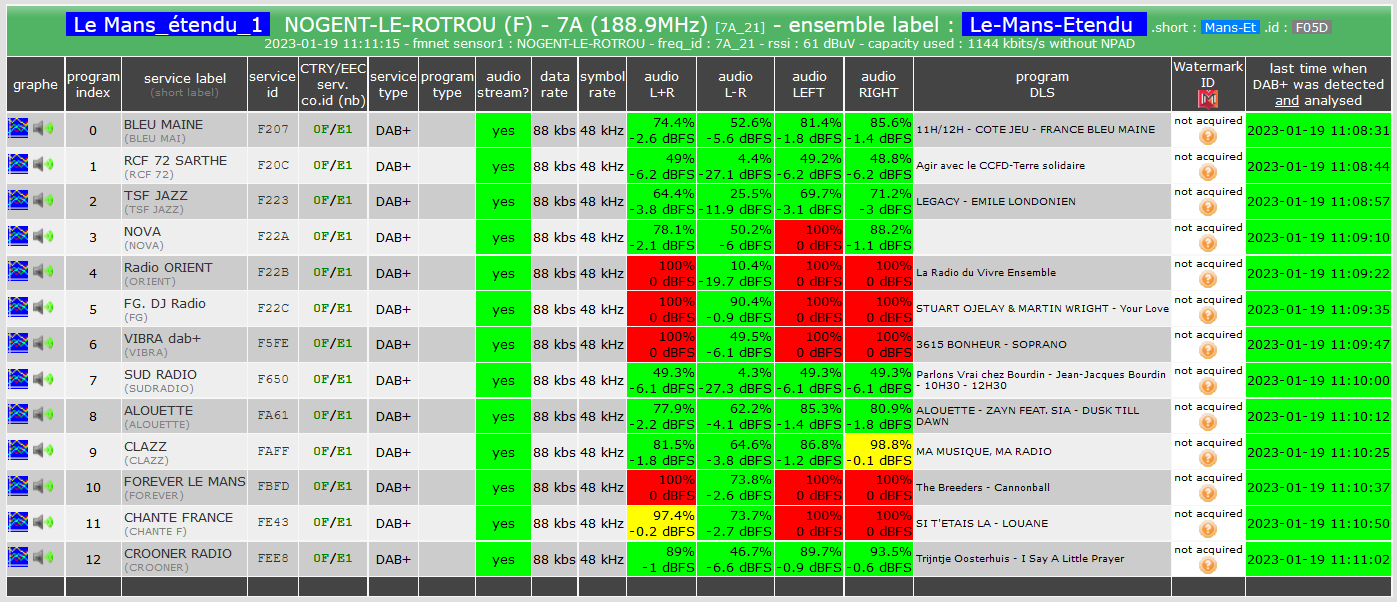1397x602 pixels.
Task: Click DLS text 'LEGACY - EMILE LONDONIEN'
Action: click(x=996, y=201)
